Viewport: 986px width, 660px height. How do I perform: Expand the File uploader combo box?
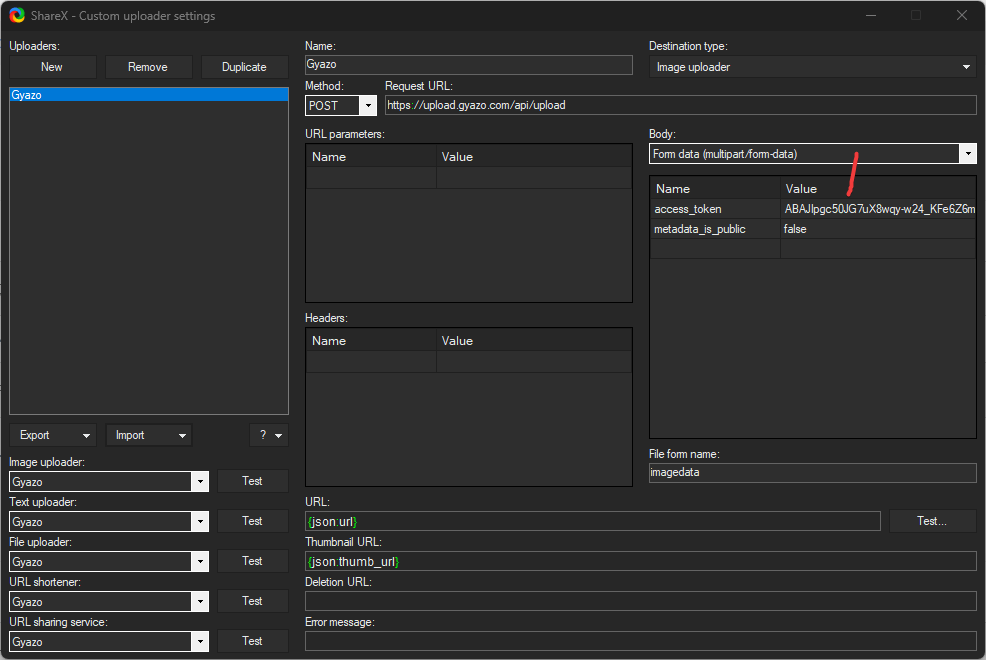click(200, 562)
